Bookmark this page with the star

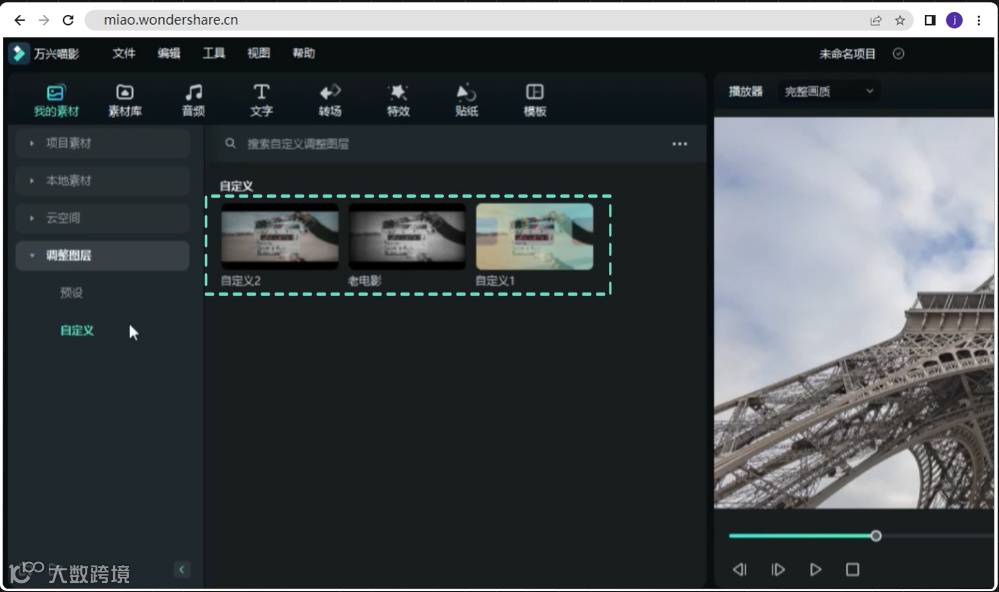[900, 20]
